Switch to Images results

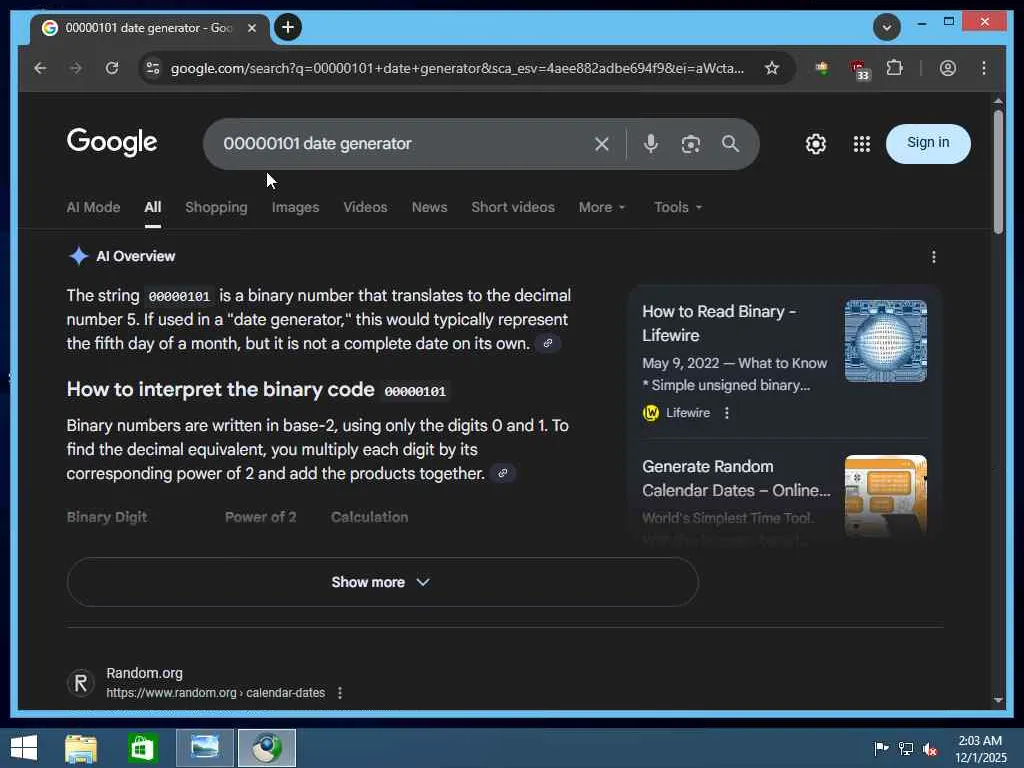[295, 207]
